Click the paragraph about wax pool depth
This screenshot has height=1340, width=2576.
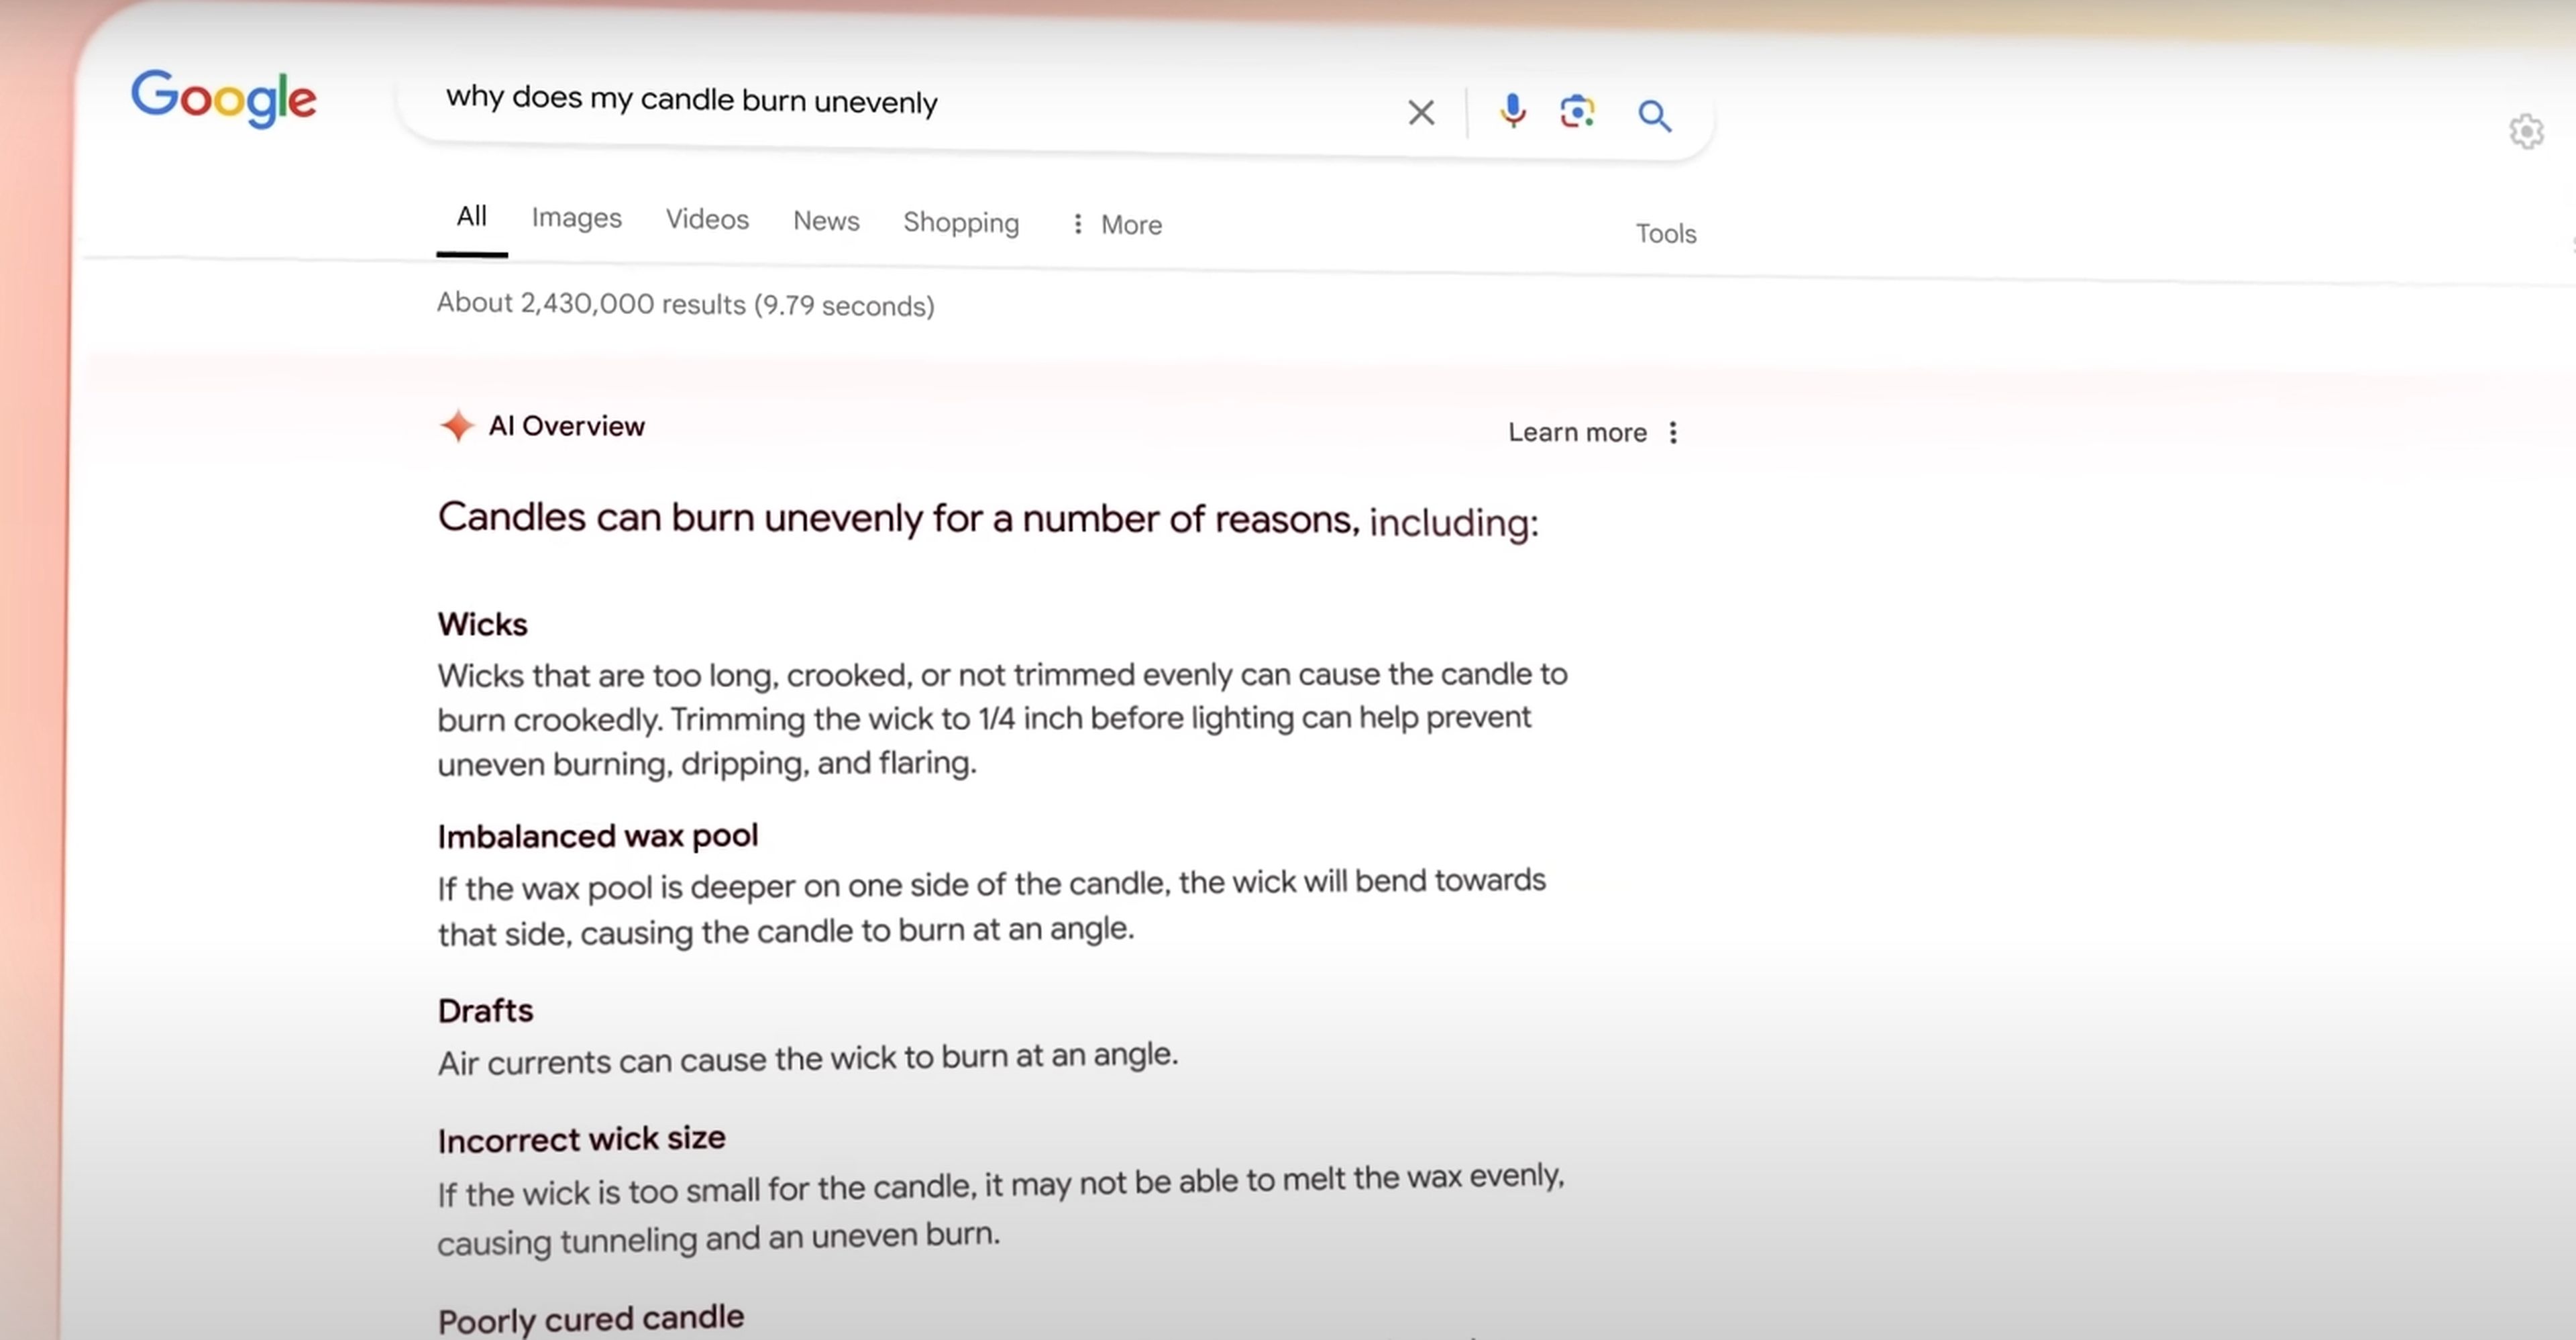coord(992,907)
